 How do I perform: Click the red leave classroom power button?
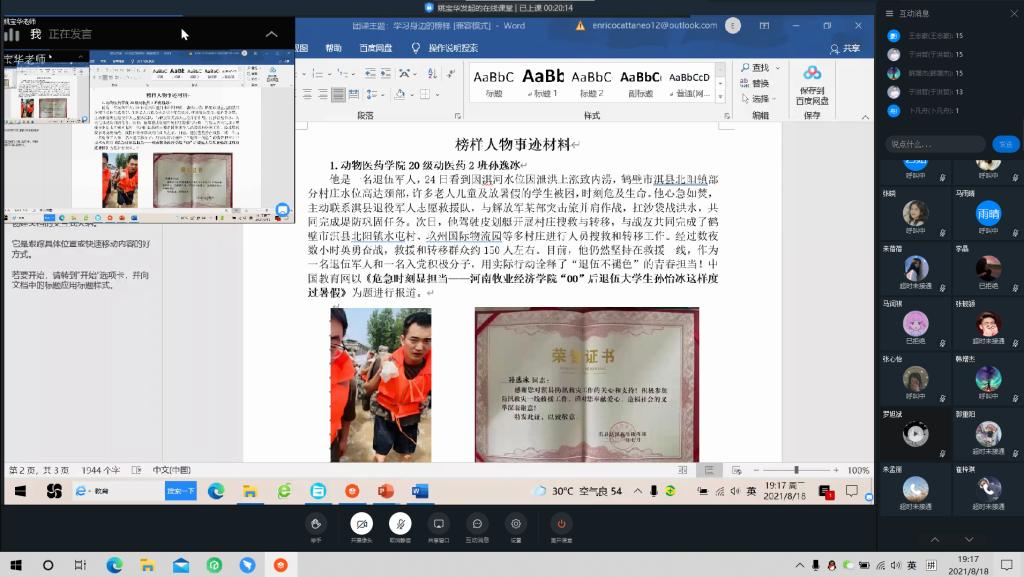coord(561,523)
